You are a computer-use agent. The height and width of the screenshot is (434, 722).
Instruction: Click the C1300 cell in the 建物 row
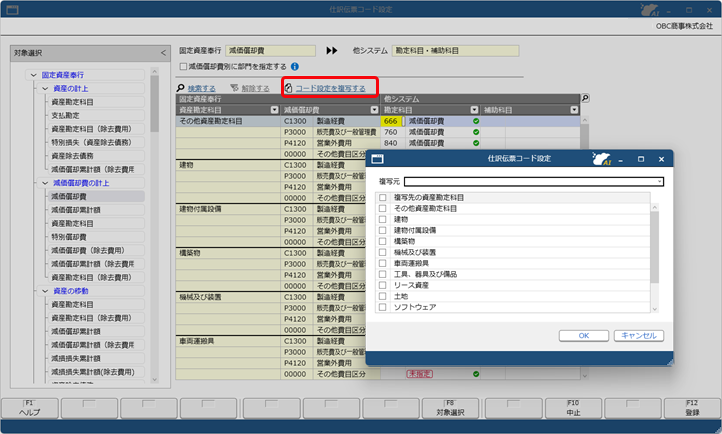295,165
